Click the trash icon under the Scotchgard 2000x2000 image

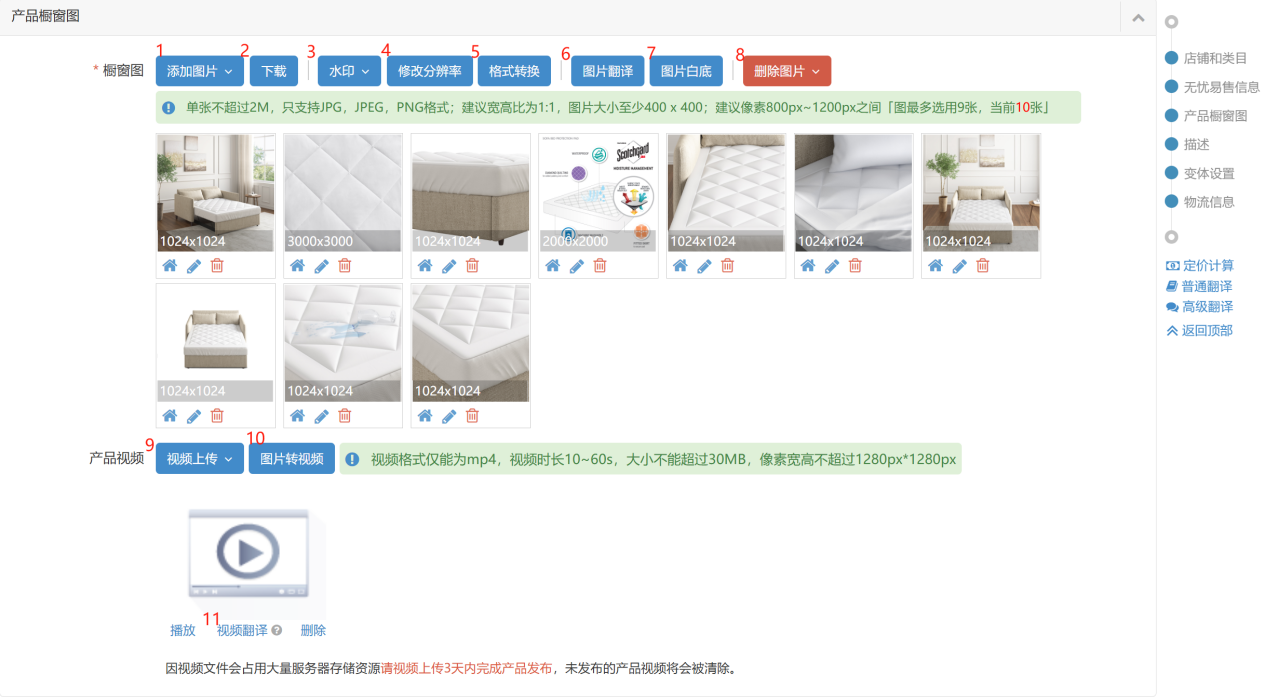[600, 266]
